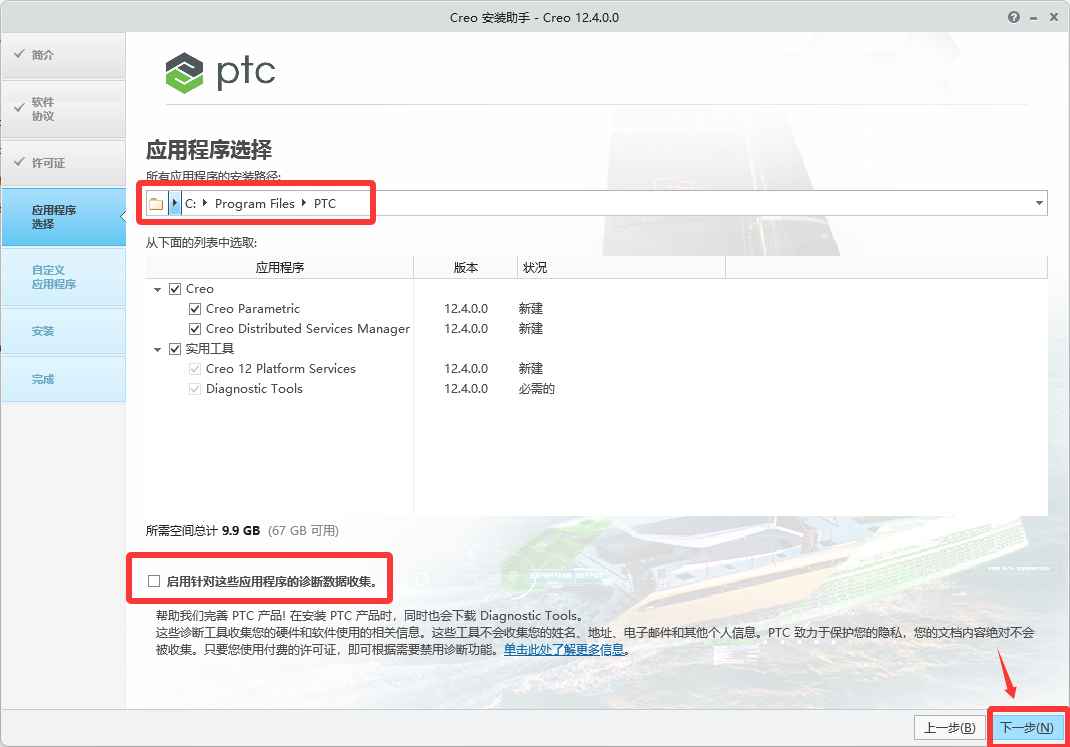Open the installation path dropdown list

[1038, 202]
